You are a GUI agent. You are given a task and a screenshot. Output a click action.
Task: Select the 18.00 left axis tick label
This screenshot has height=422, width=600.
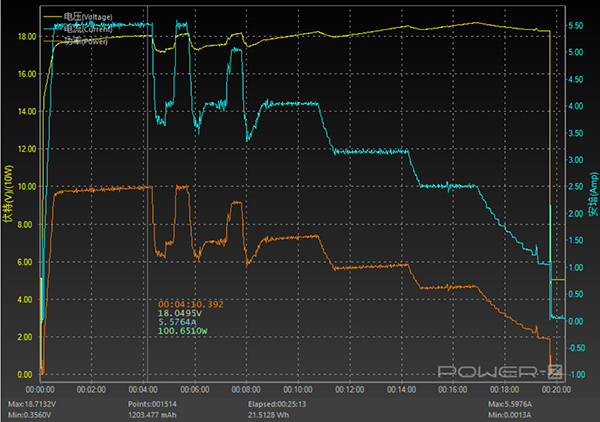coord(26,36)
